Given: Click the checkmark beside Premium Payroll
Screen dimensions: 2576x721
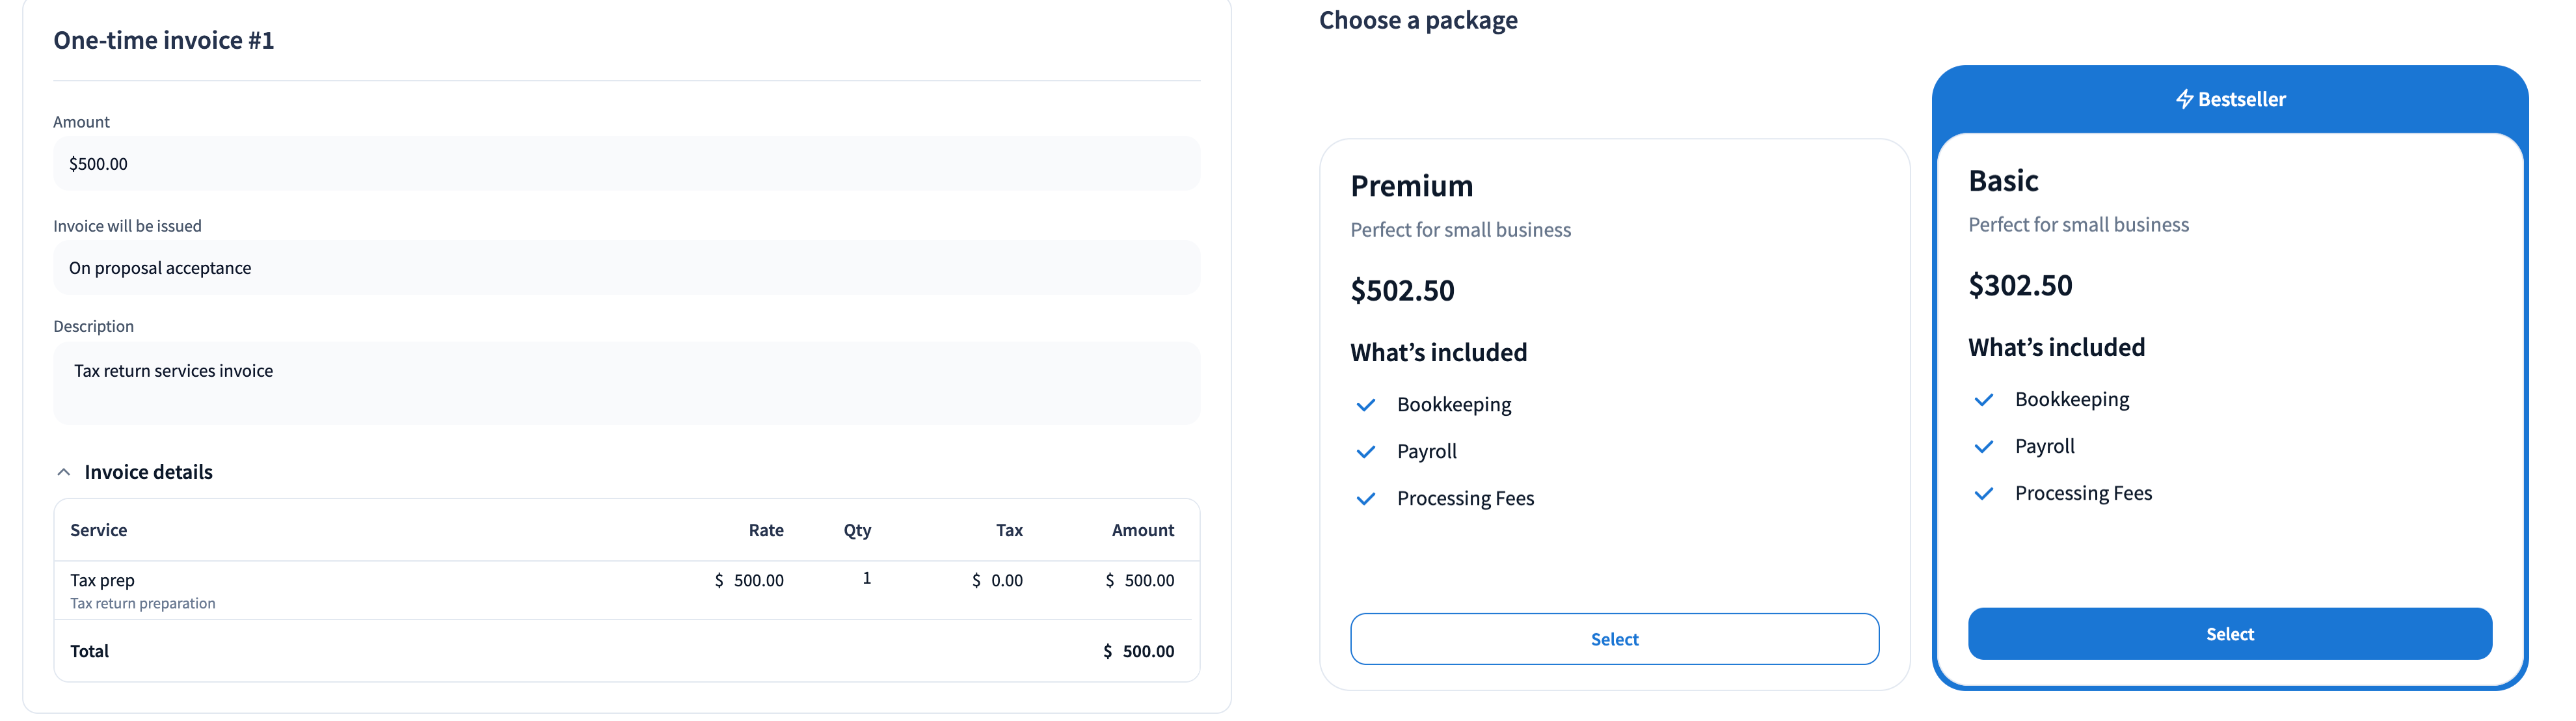Looking at the screenshot, I should click(1366, 452).
